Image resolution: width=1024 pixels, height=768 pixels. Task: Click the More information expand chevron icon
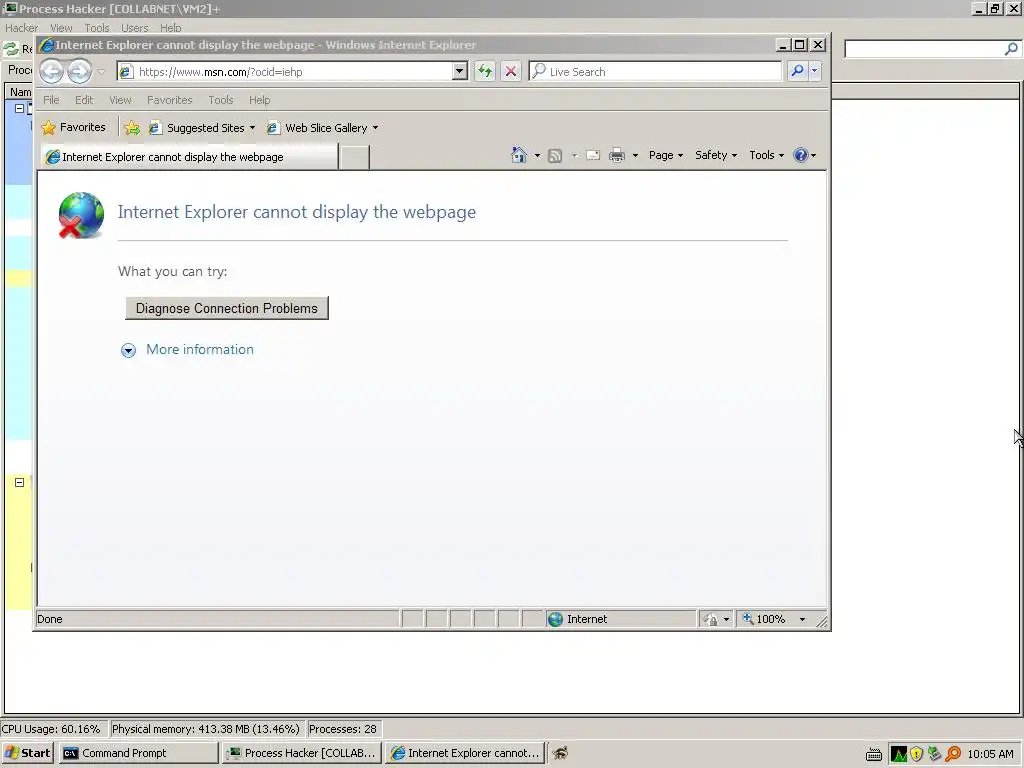click(x=129, y=351)
